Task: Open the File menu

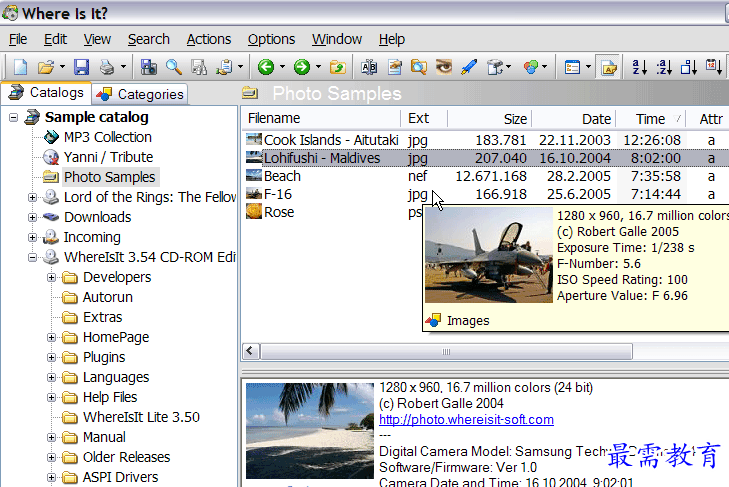Action: tap(18, 39)
